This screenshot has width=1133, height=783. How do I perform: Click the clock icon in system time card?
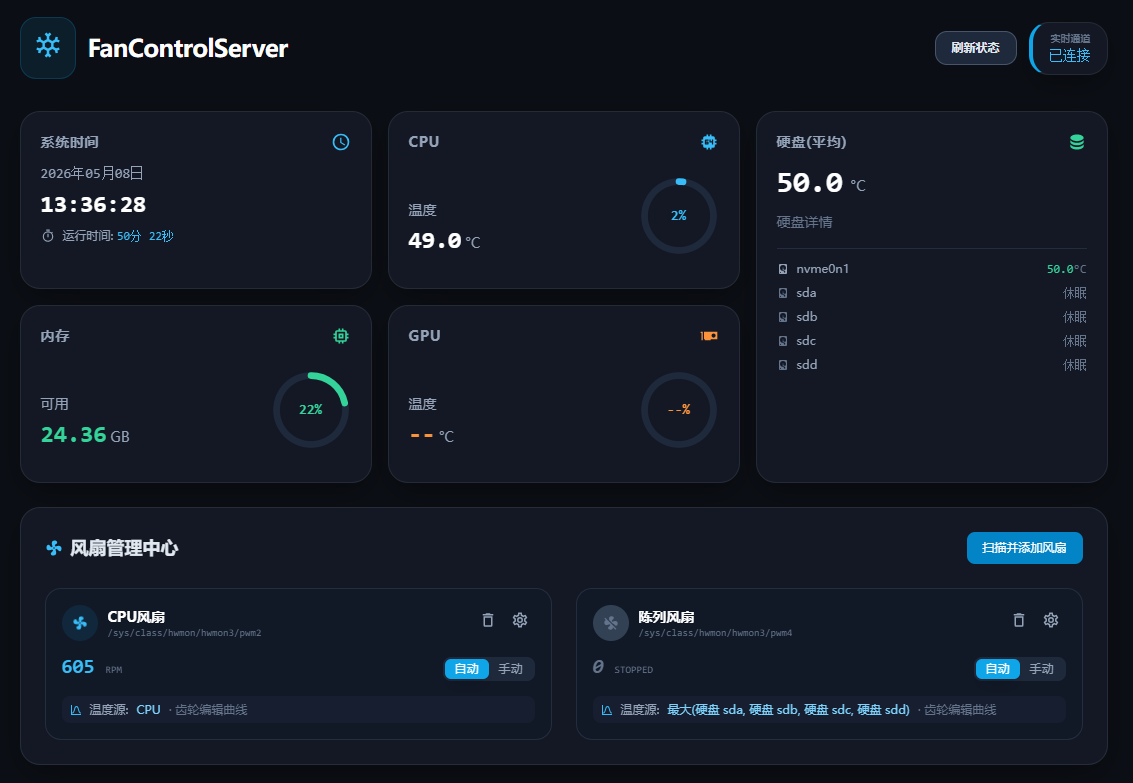coord(341,142)
